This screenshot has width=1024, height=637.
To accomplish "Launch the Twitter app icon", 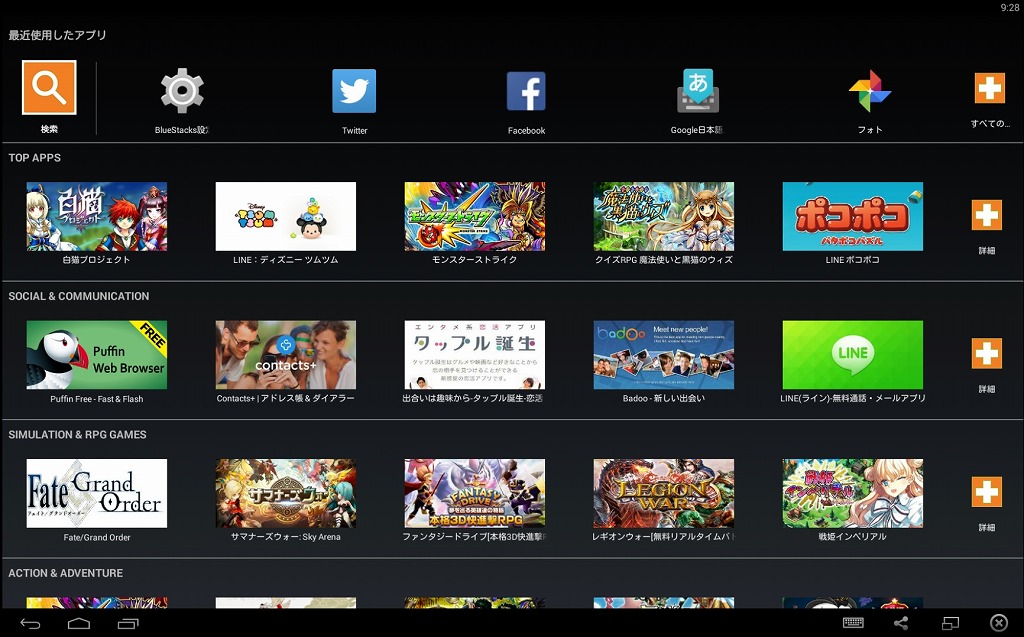I will point(354,91).
